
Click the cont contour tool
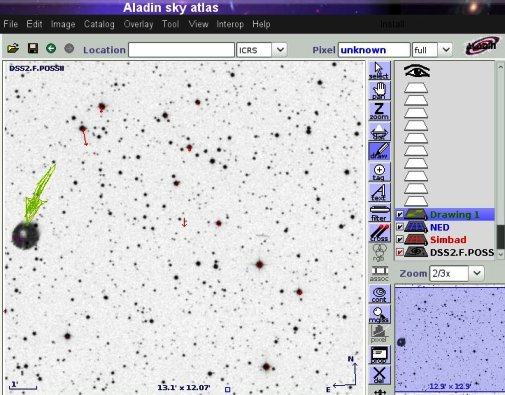click(379, 294)
